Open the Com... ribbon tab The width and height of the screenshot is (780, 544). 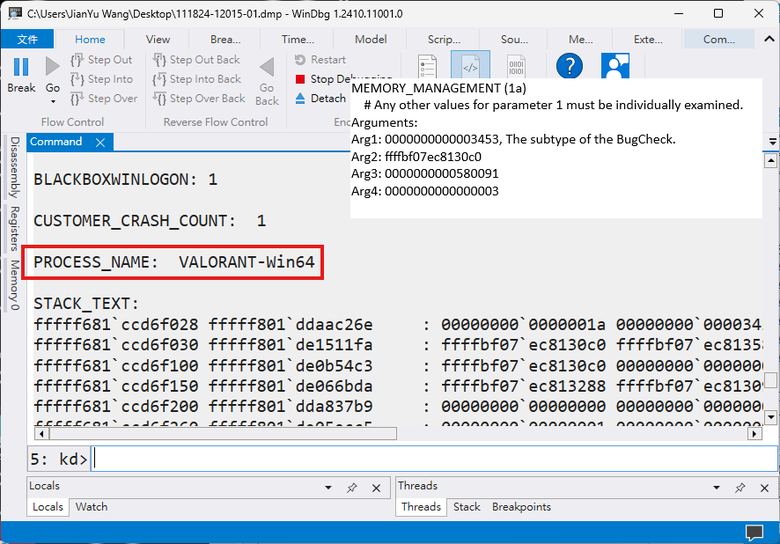[719, 39]
